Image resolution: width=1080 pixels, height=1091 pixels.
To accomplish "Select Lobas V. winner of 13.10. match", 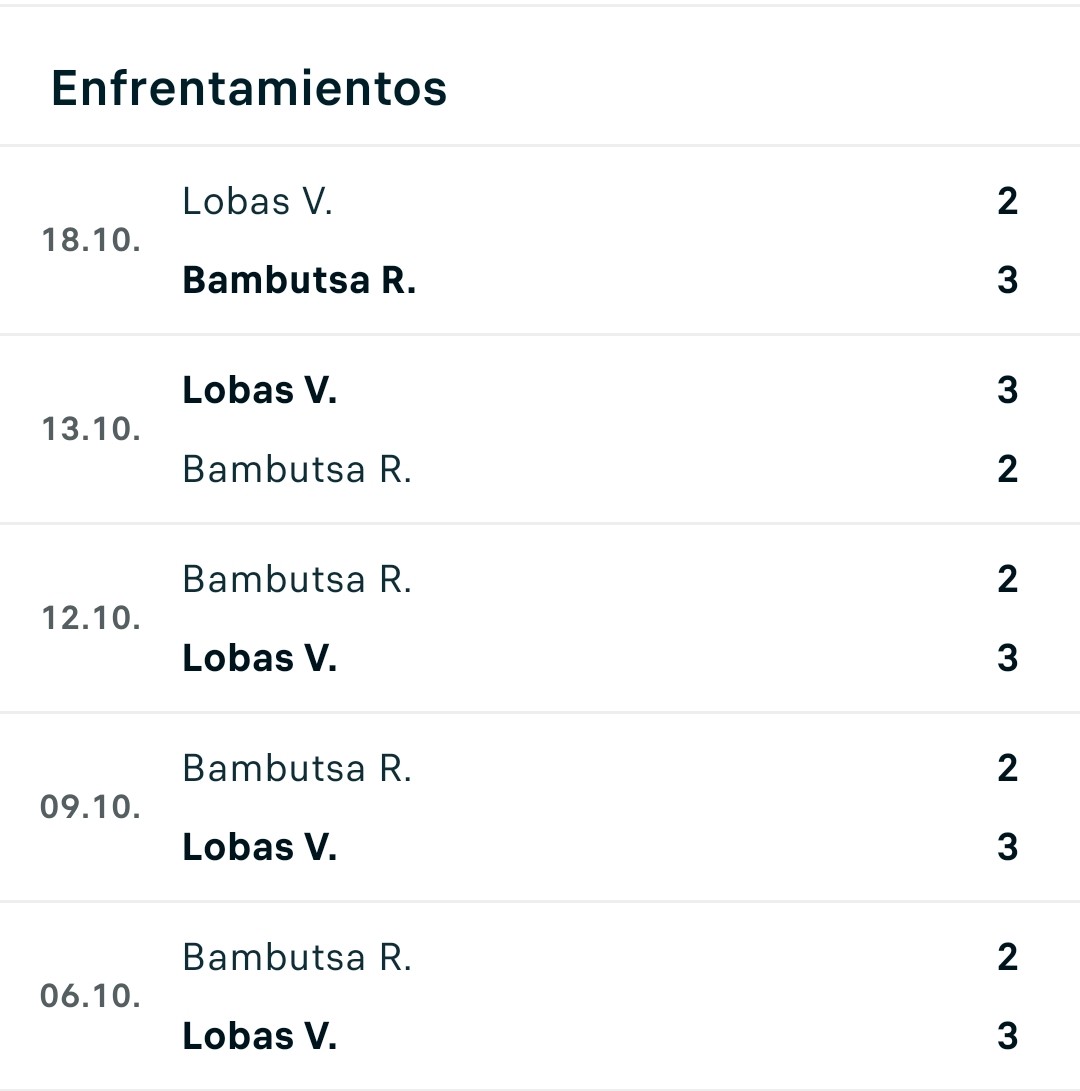I will [x=260, y=390].
